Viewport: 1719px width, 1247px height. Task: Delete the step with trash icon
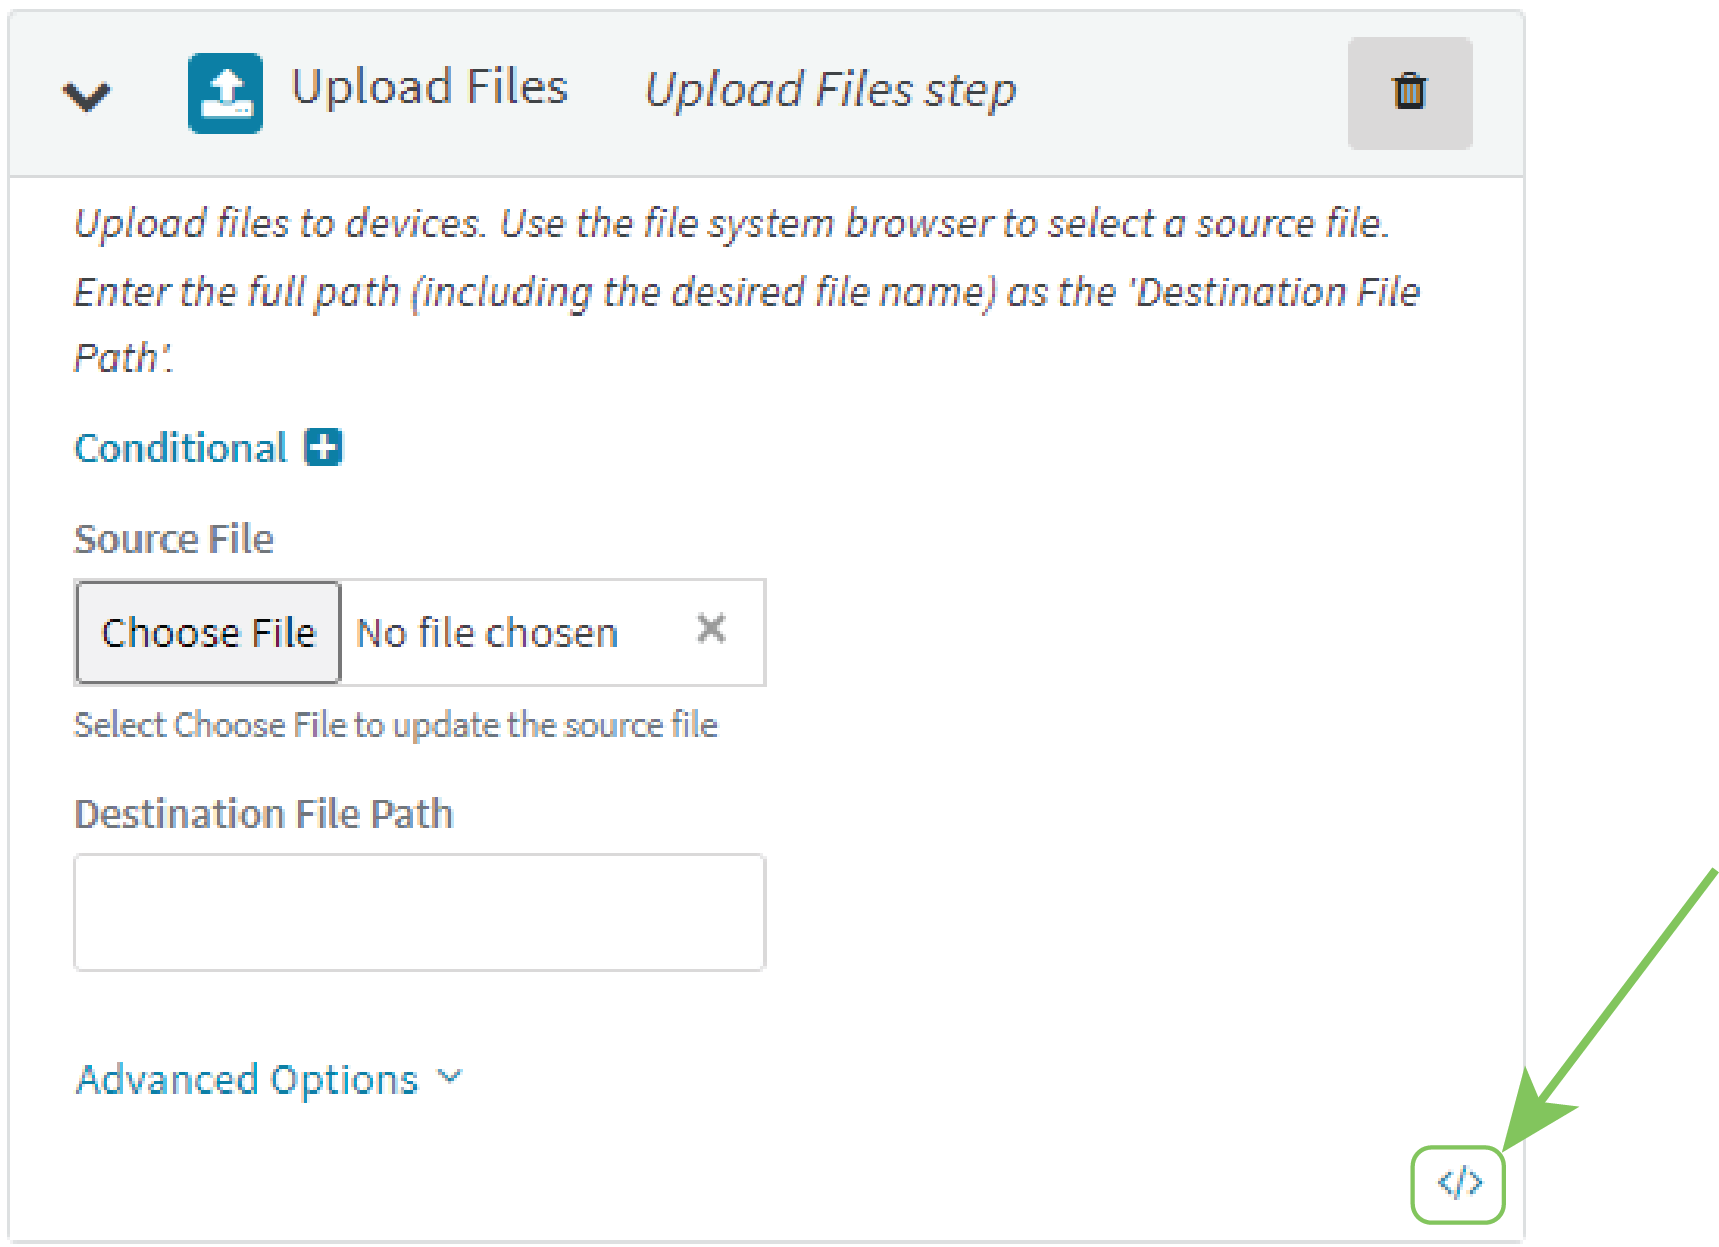(x=1409, y=92)
